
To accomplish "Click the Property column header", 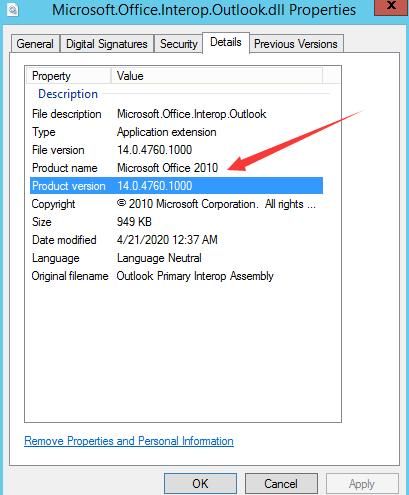I will (69, 76).
